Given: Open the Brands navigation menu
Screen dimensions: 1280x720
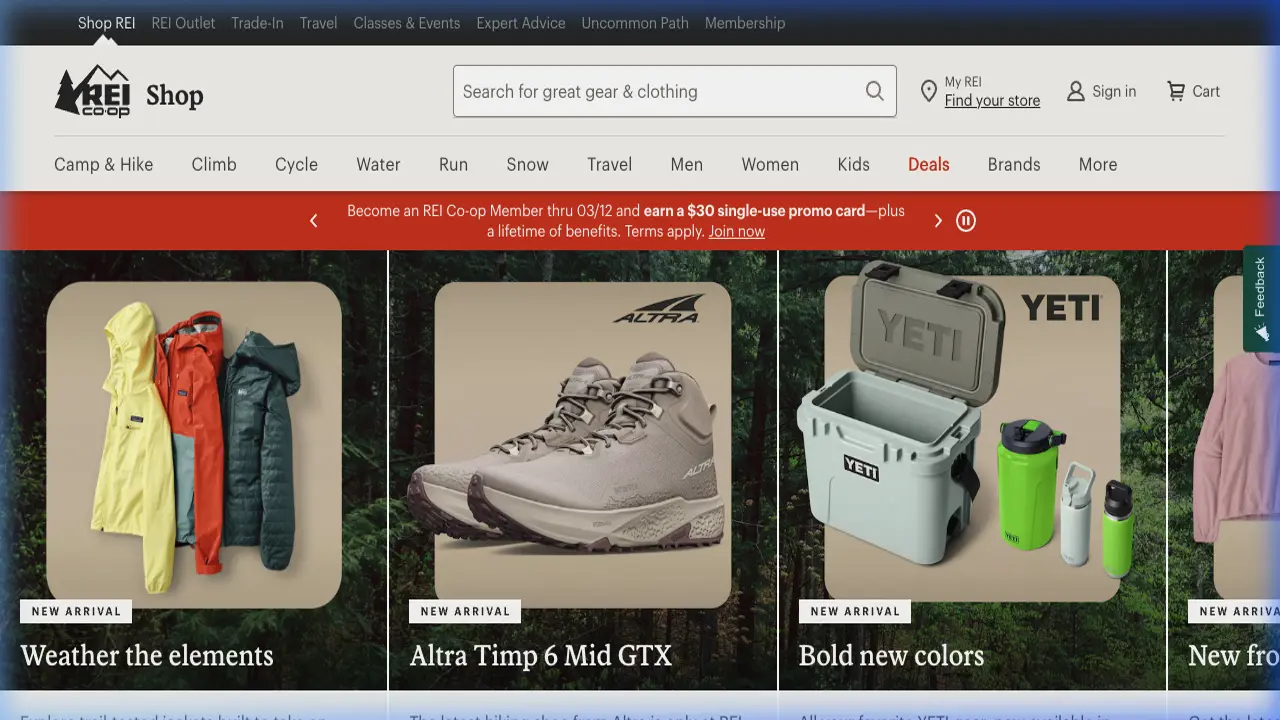Looking at the screenshot, I should click(1013, 164).
